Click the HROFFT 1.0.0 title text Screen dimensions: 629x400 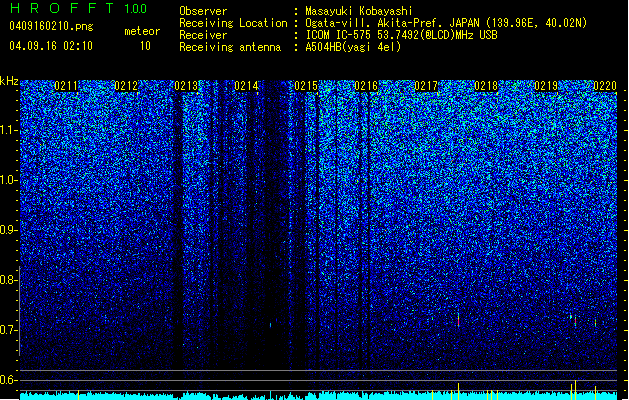(79, 8)
